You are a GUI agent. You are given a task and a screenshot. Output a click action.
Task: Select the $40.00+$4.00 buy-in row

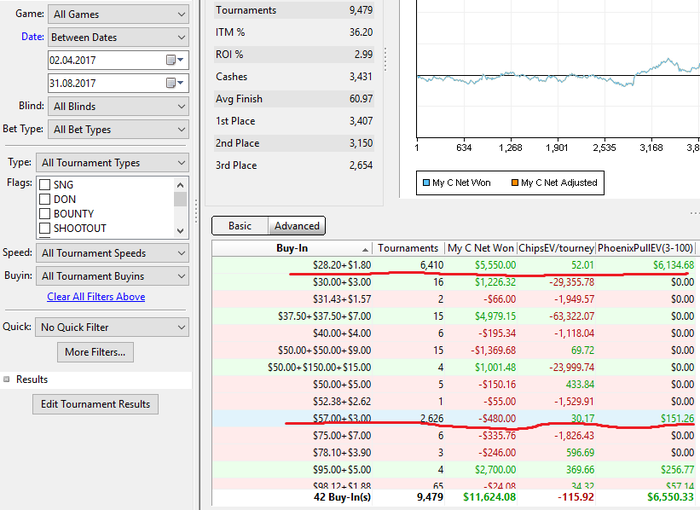coord(454,333)
